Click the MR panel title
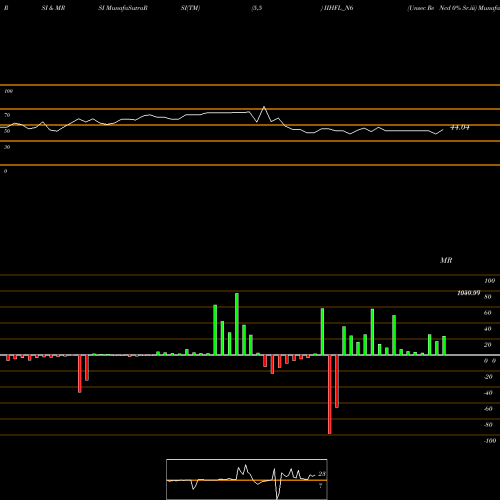This screenshot has height=500, width=500. click(446, 260)
